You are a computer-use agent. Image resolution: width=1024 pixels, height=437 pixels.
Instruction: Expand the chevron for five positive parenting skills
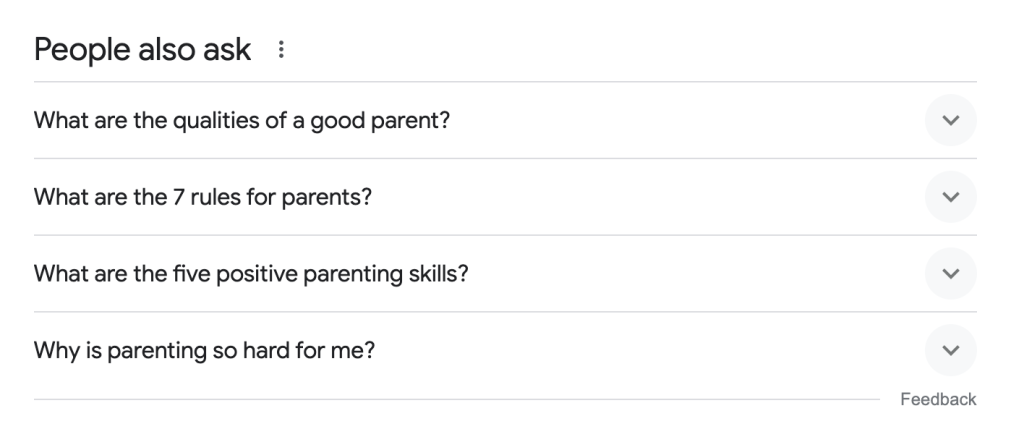coord(950,274)
